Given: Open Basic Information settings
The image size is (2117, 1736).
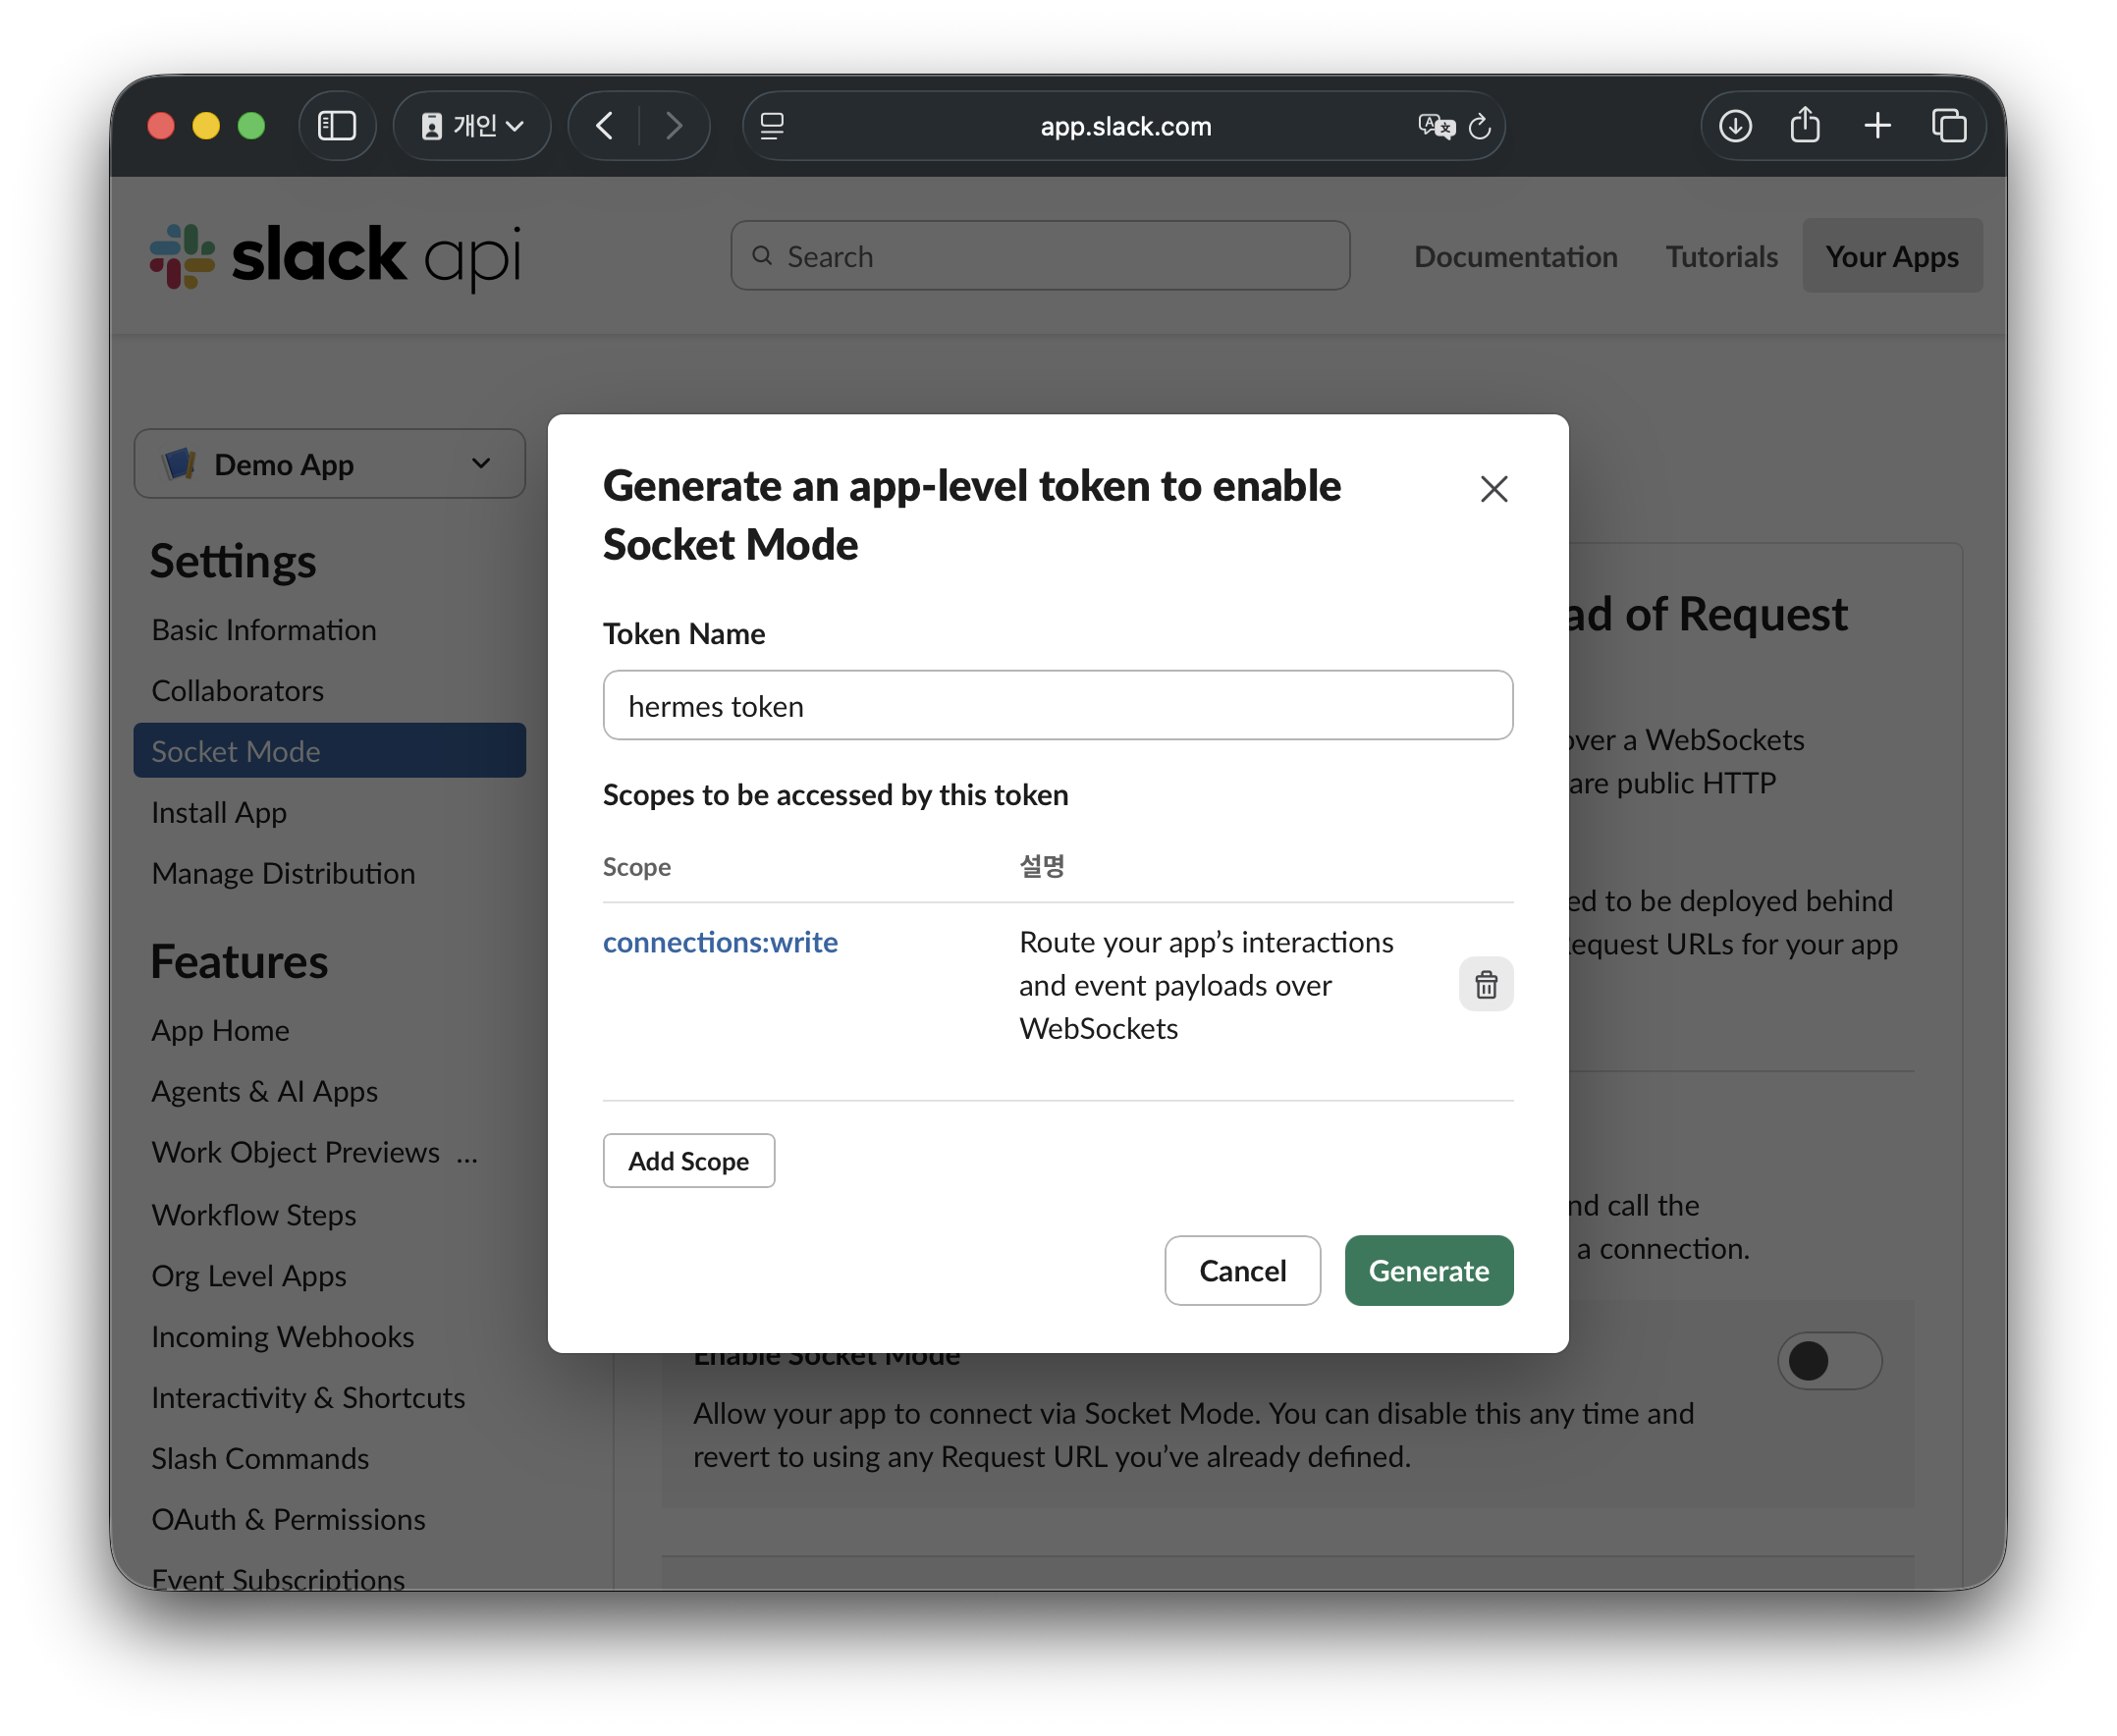Looking at the screenshot, I should point(264,630).
